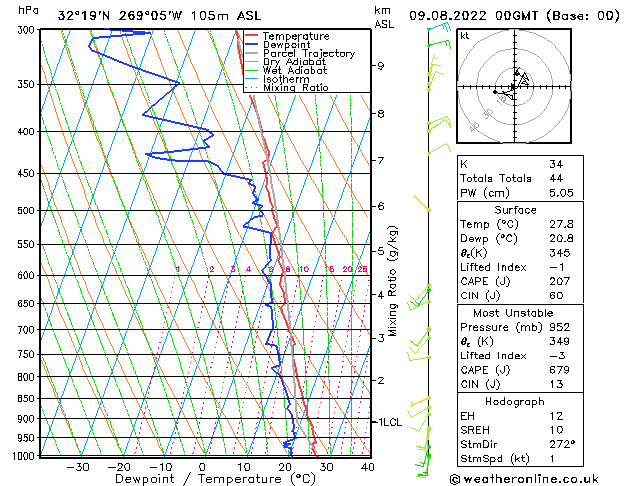
Task: Click the Most Unstable CAPE value 679
Action: coord(560,370)
